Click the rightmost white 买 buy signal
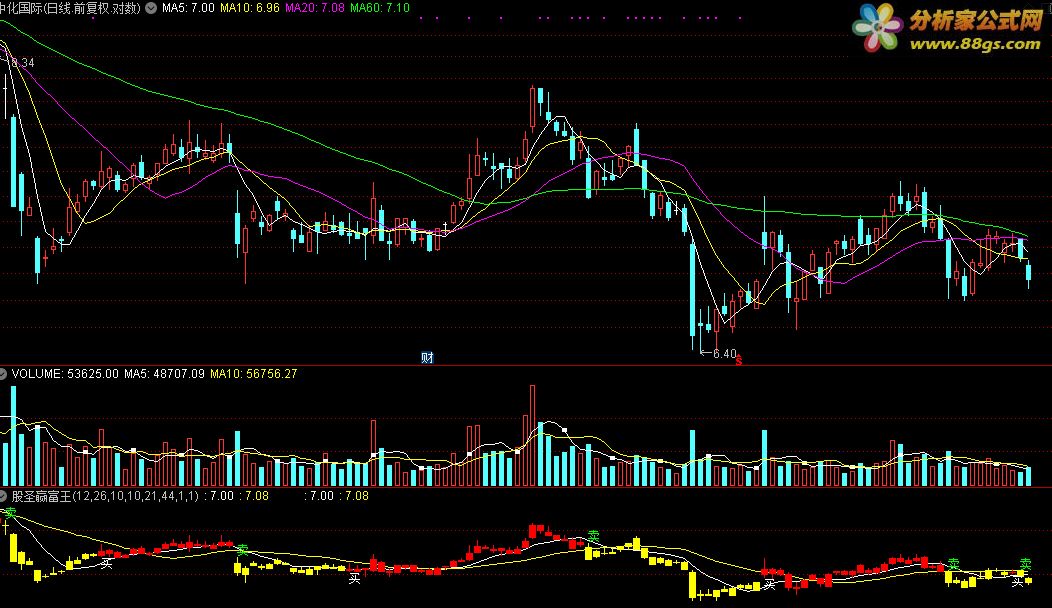 (x=1017, y=582)
